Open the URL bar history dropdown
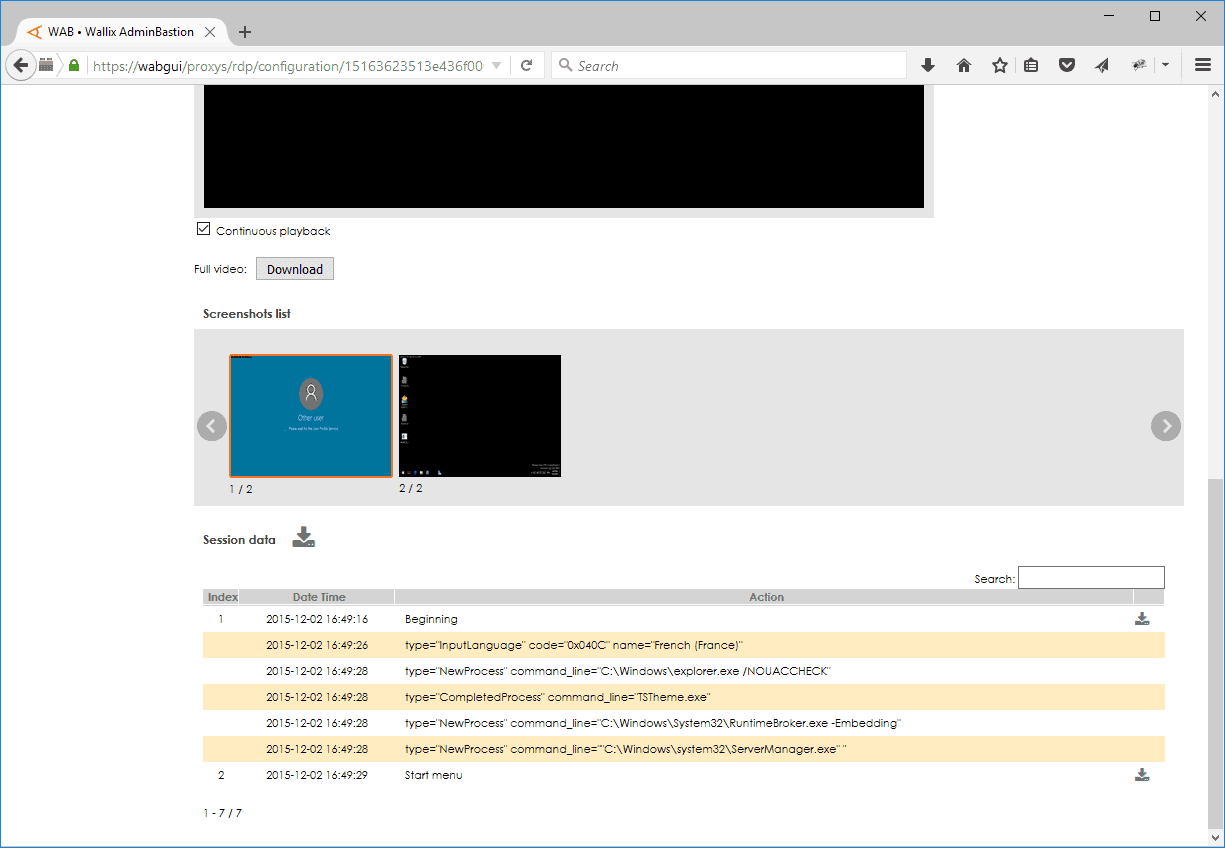Screen dimensions: 1225x848 [497, 66]
